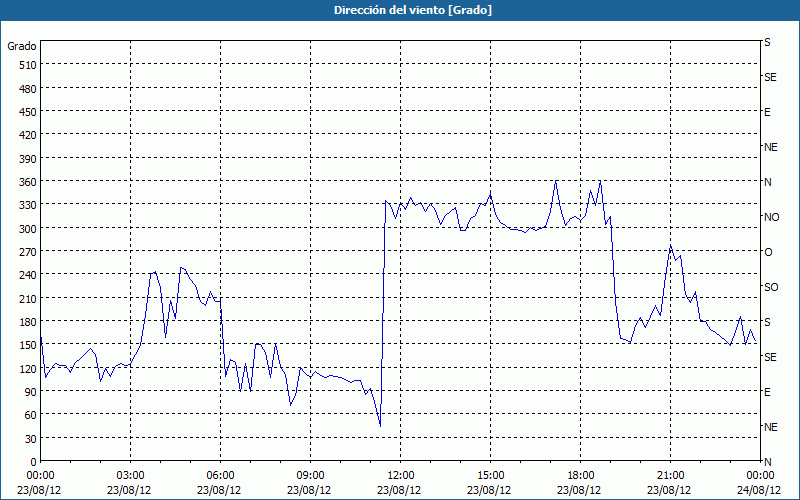Image resolution: width=800 pixels, height=500 pixels.
Task: Click the 15:00 time label
Action: (490, 476)
